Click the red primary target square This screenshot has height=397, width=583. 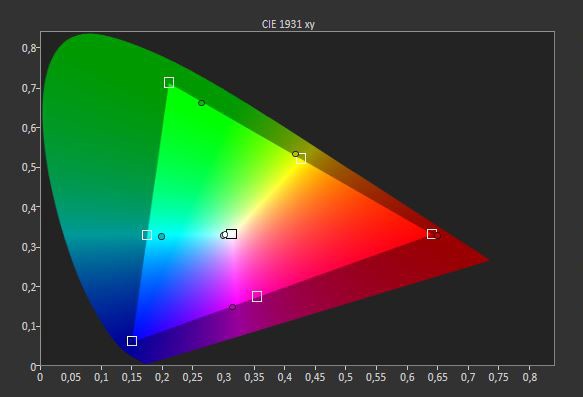431,234
